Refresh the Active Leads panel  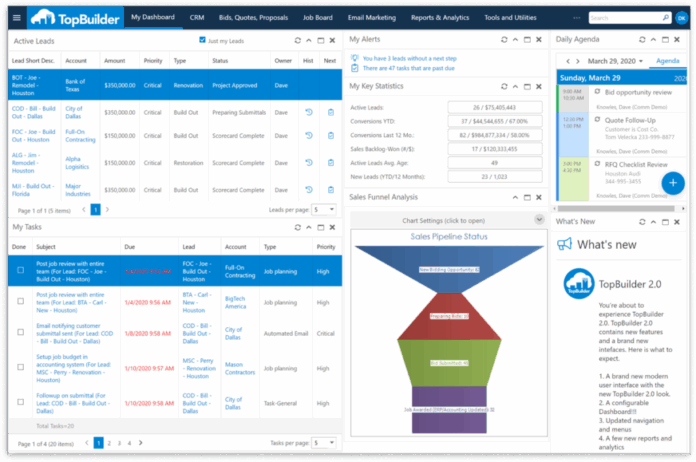(x=297, y=40)
